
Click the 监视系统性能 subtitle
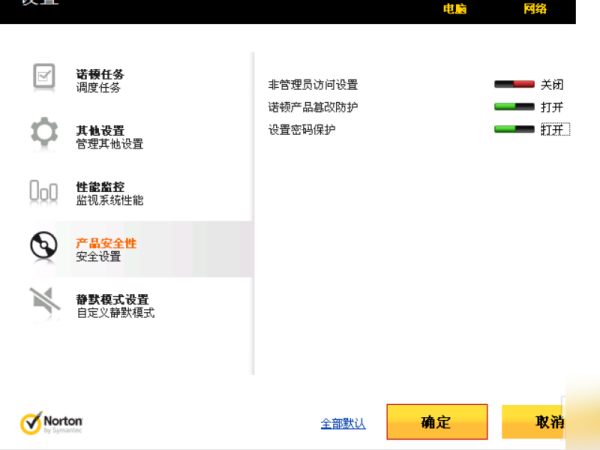click(109, 200)
